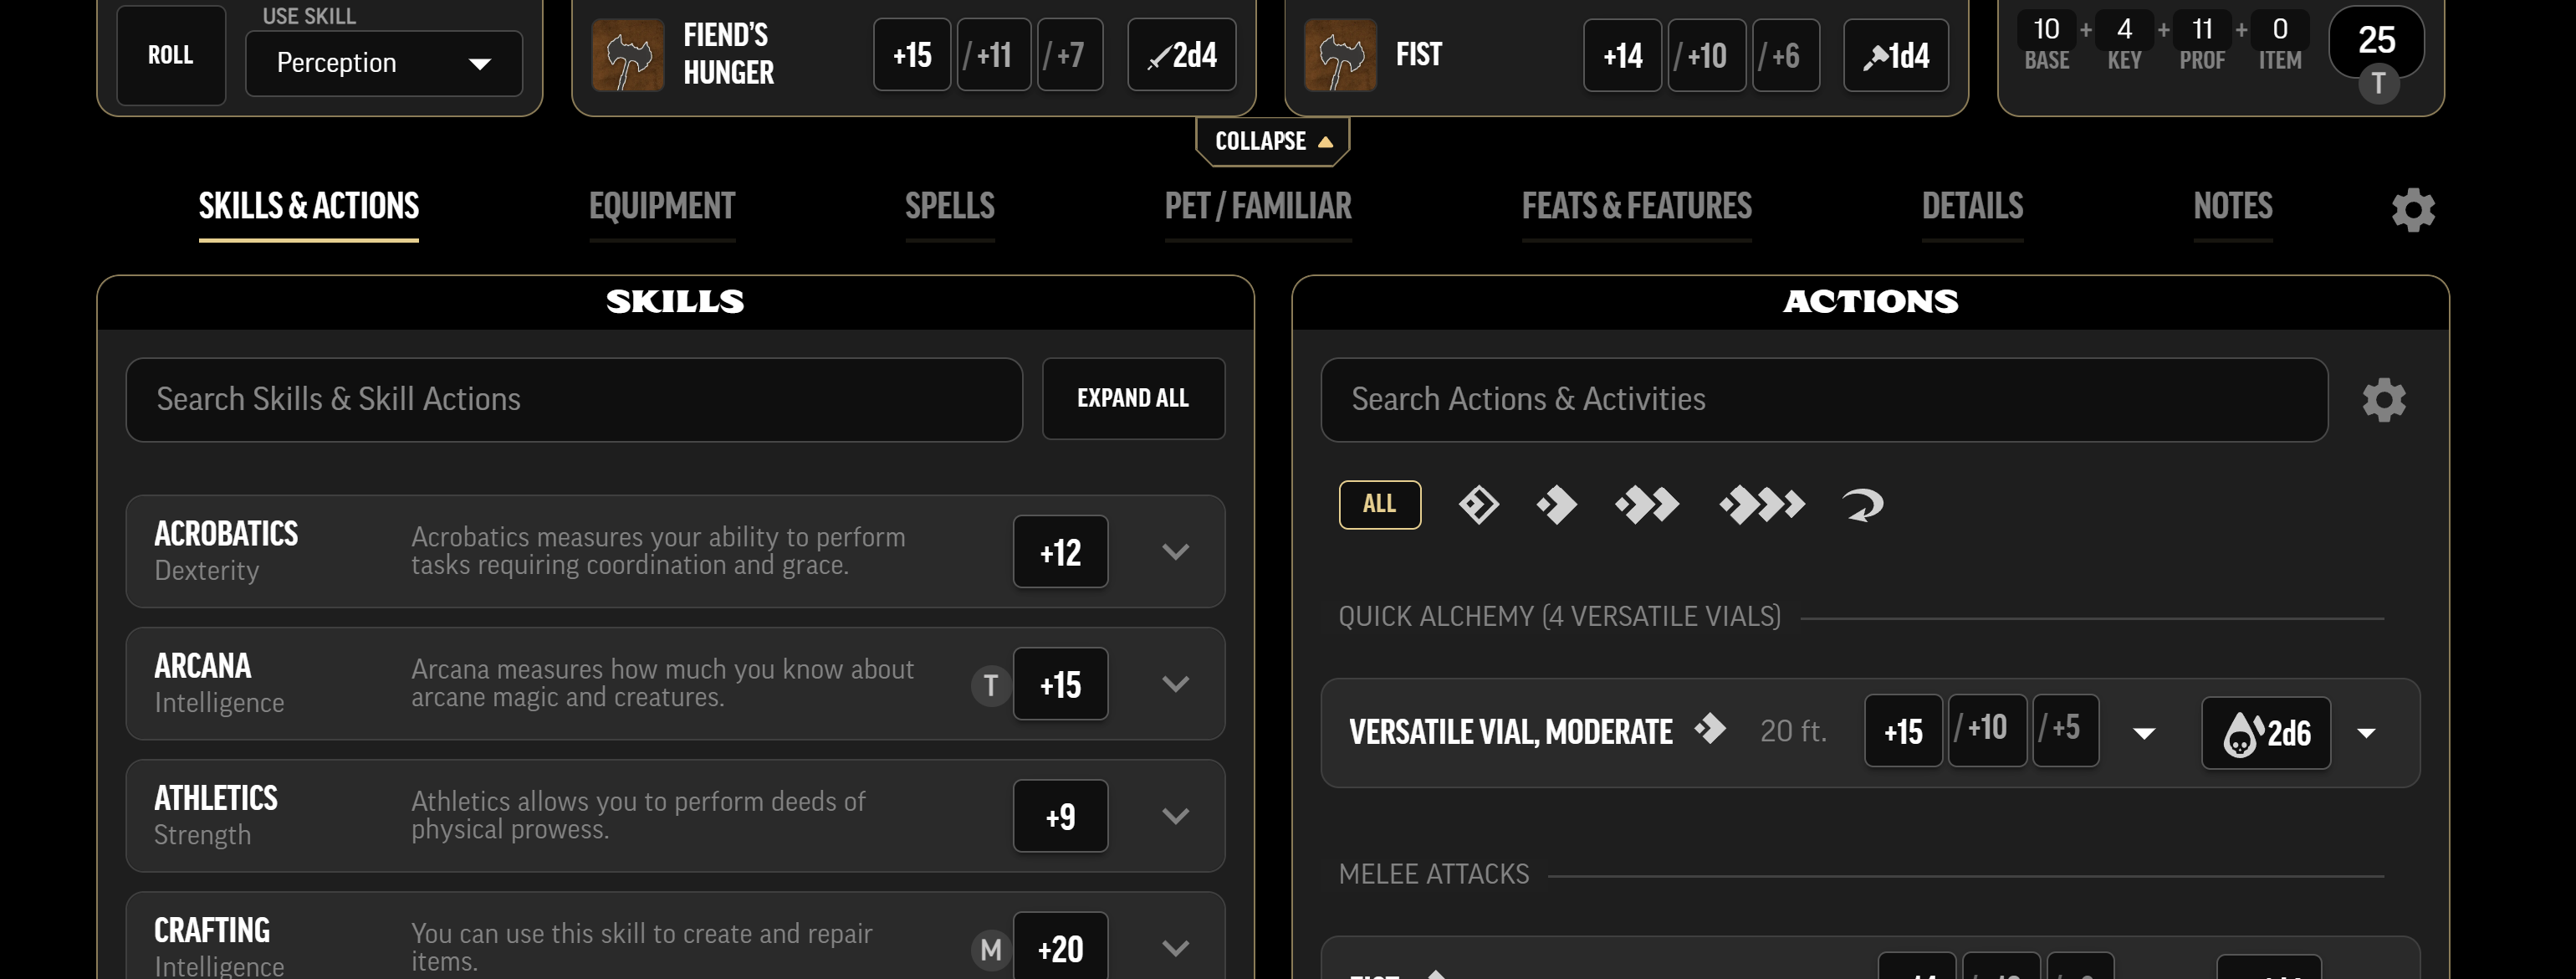Switch to the Equipment tab
Viewport: 2576px width, 979px height.
pyautogui.click(x=662, y=207)
